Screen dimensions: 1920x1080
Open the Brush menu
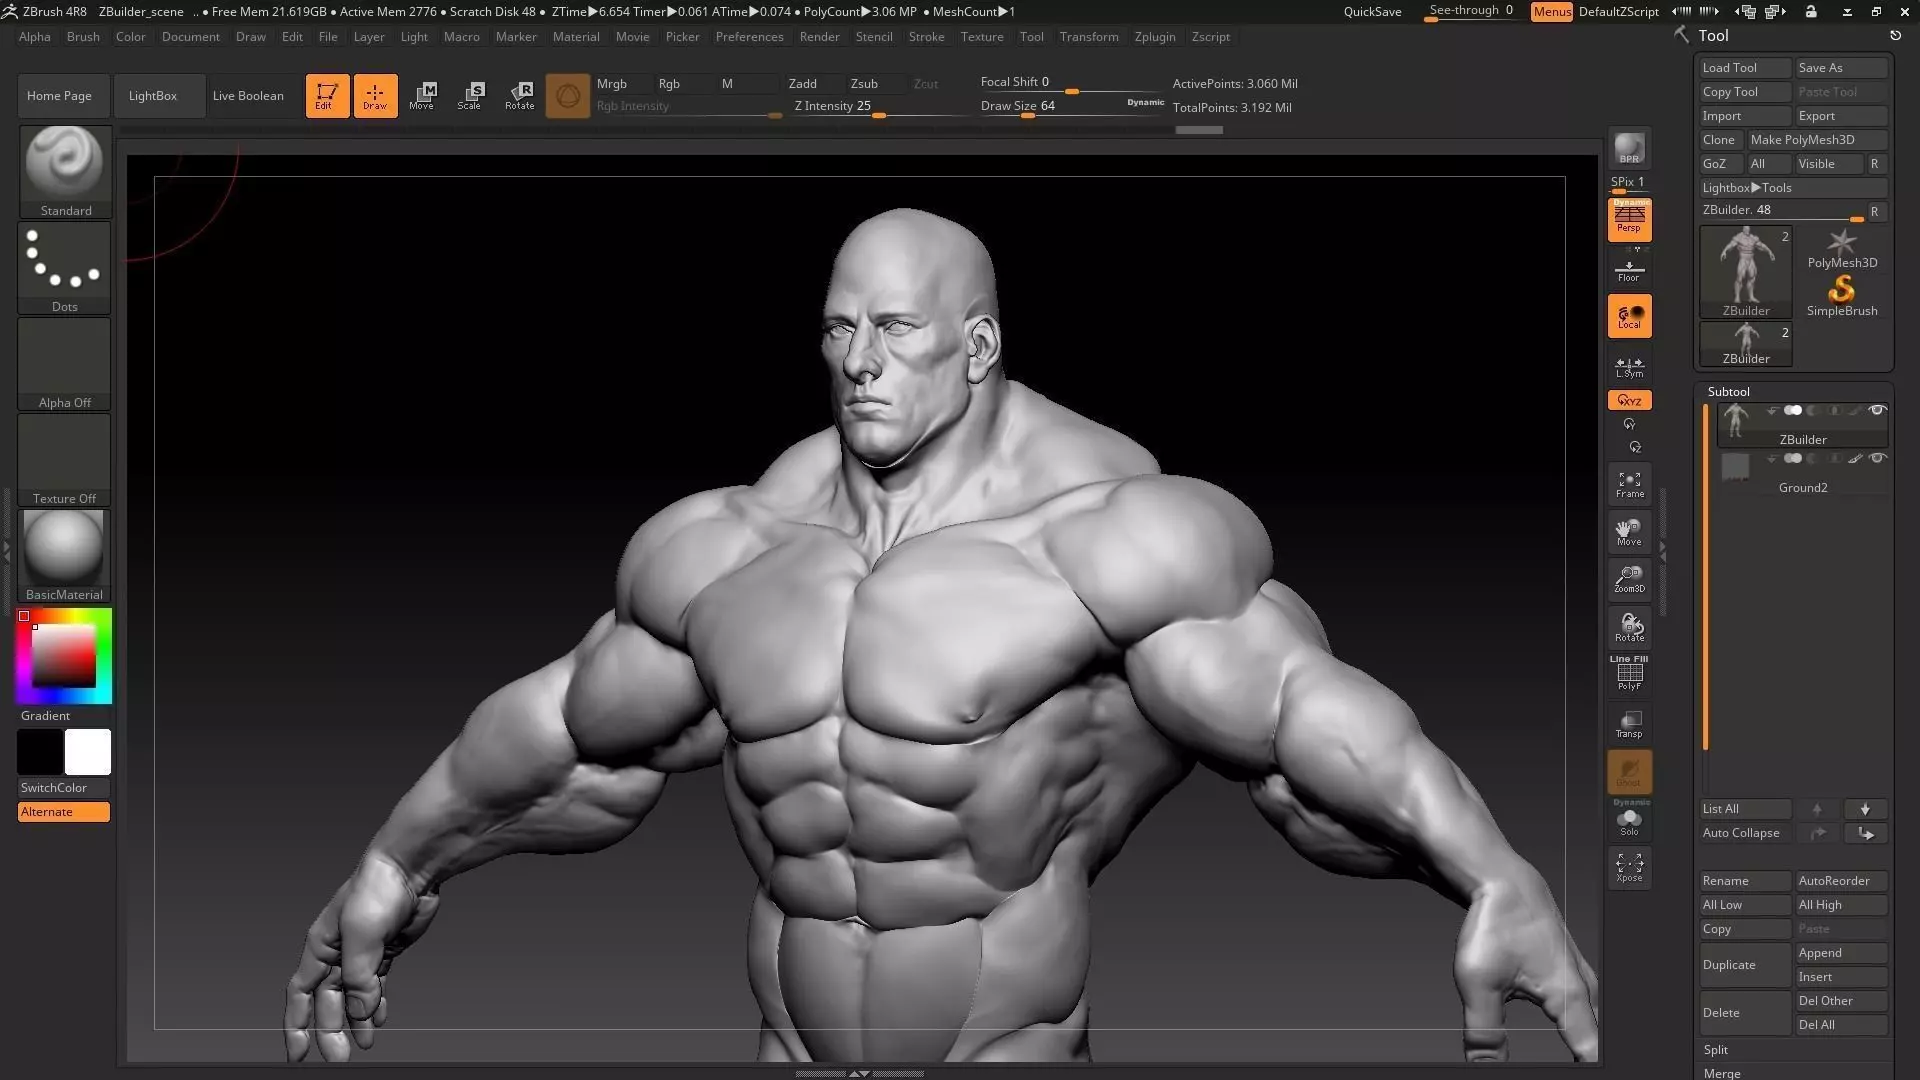click(83, 37)
